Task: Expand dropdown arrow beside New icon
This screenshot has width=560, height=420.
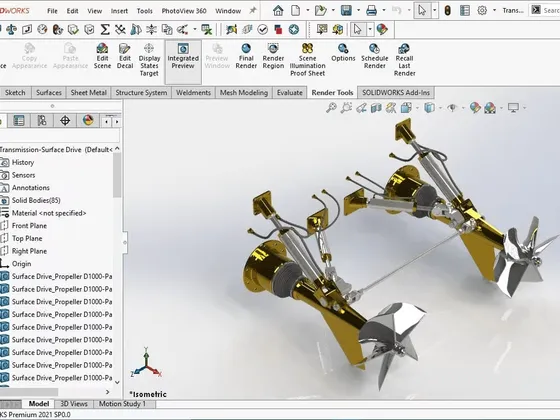Action: pyautogui.click(x=308, y=10)
